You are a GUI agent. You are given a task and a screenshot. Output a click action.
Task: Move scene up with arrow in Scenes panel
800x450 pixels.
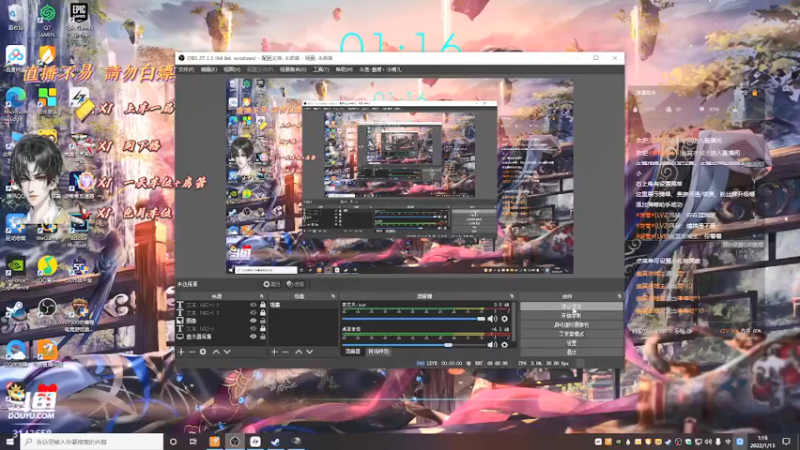coord(298,352)
